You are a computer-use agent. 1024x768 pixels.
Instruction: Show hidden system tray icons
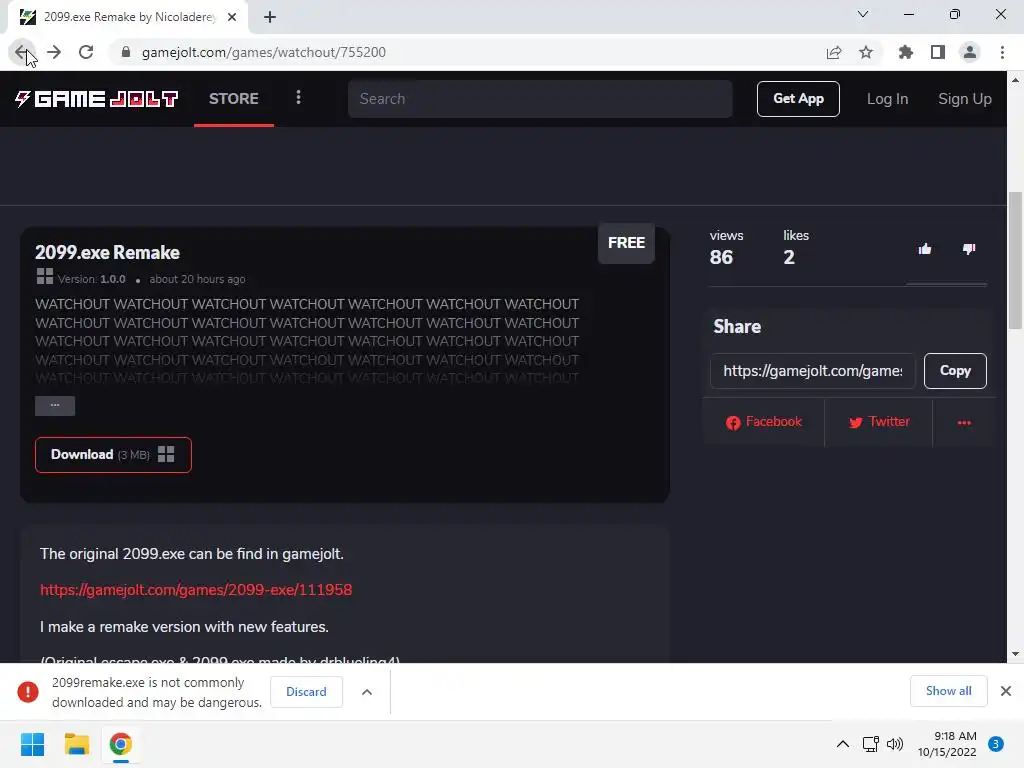(843, 744)
